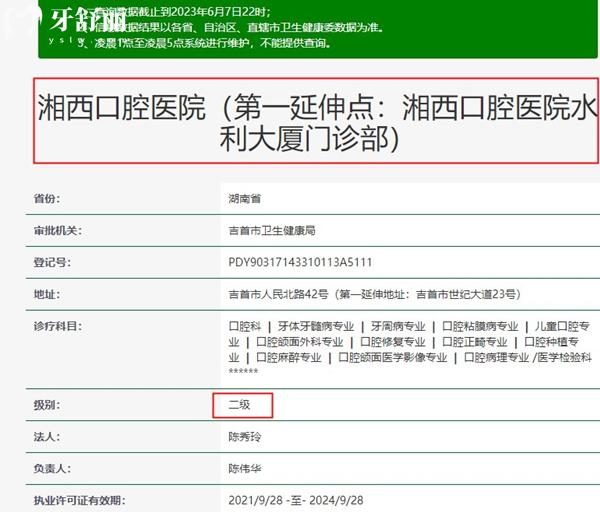Click 口腔病理专业 /医学检验科 text
600x512 pixels.
(528, 357)
